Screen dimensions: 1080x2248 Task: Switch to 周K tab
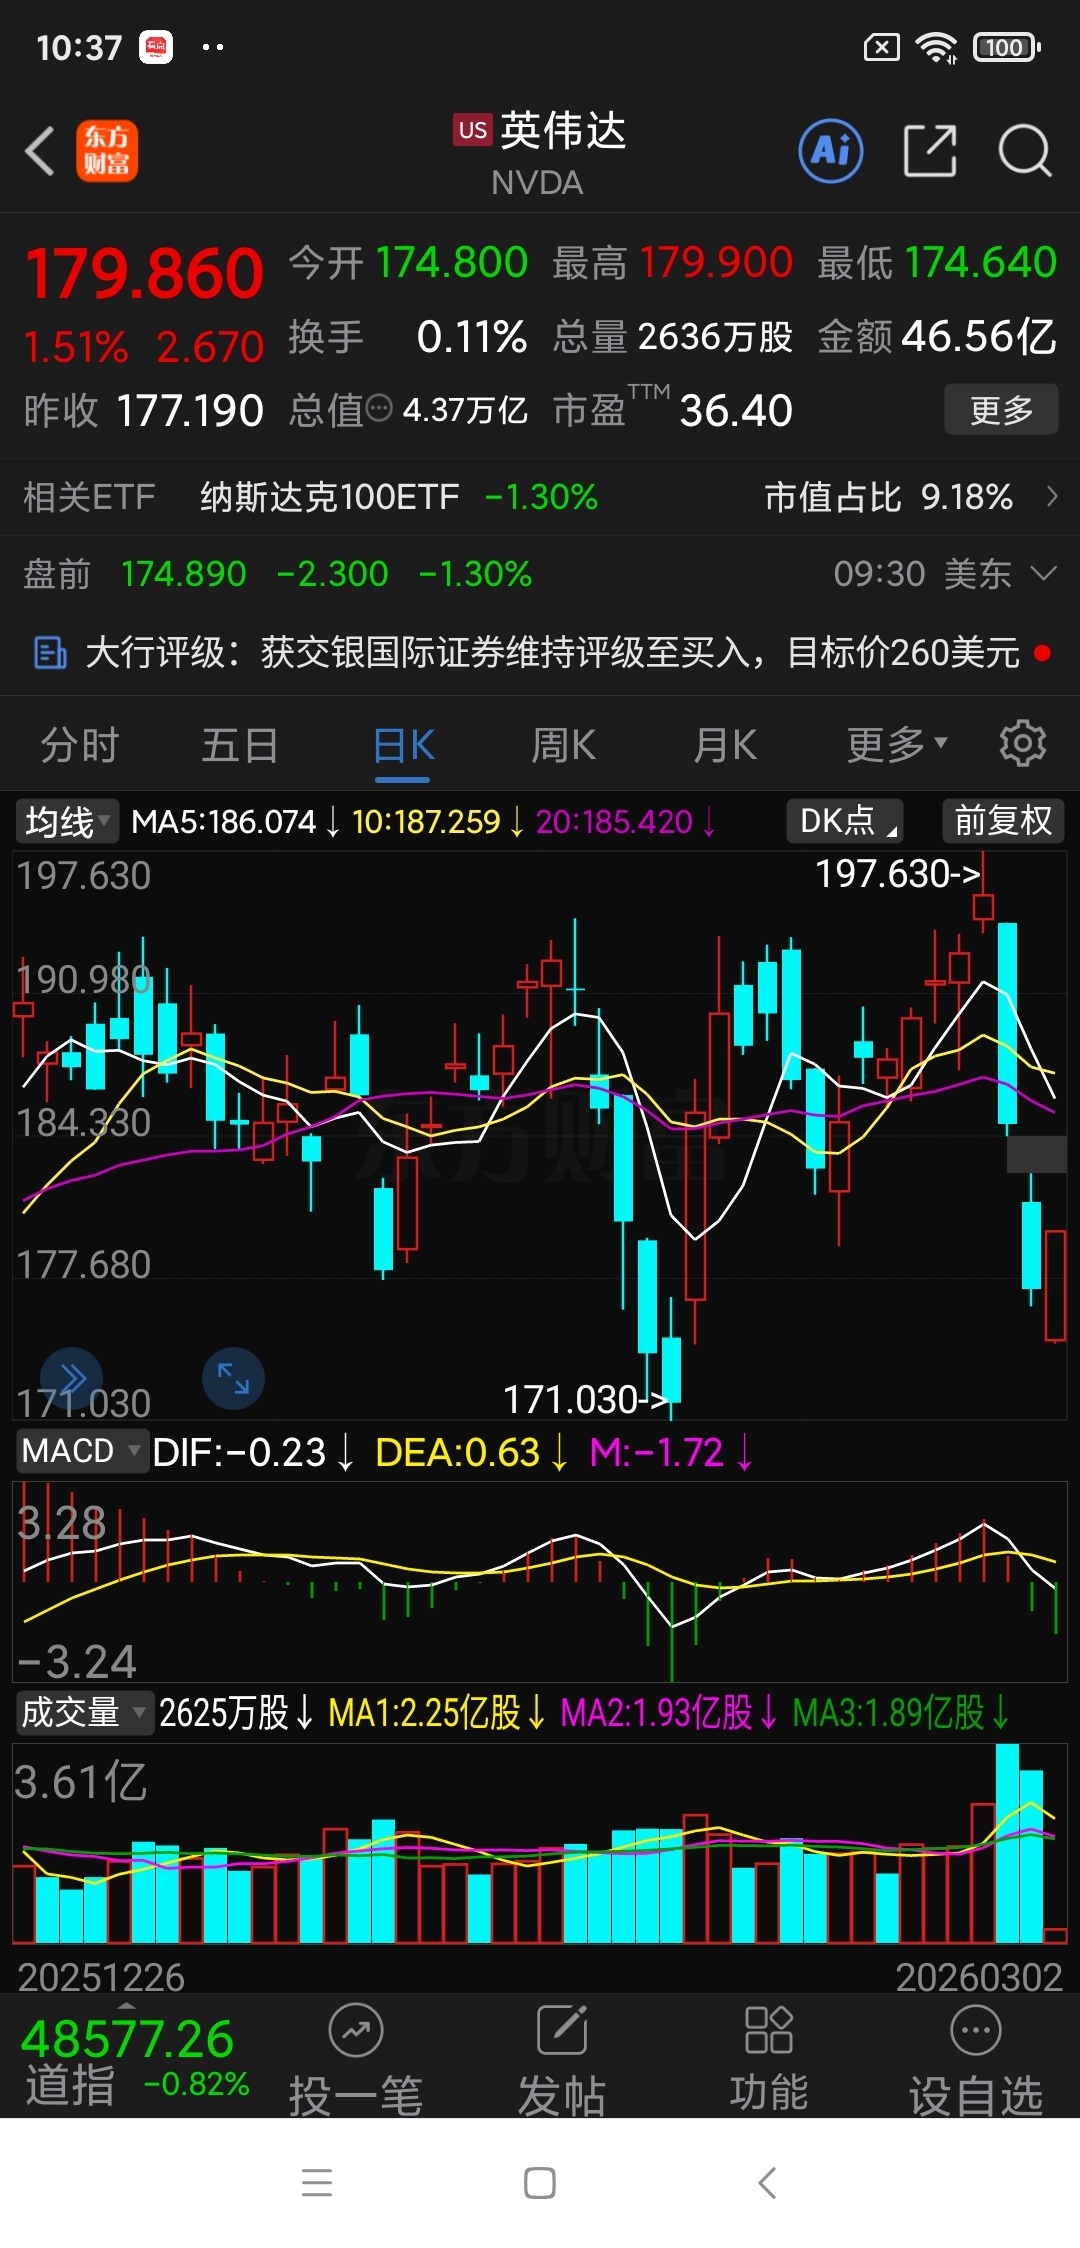point(563,745)
